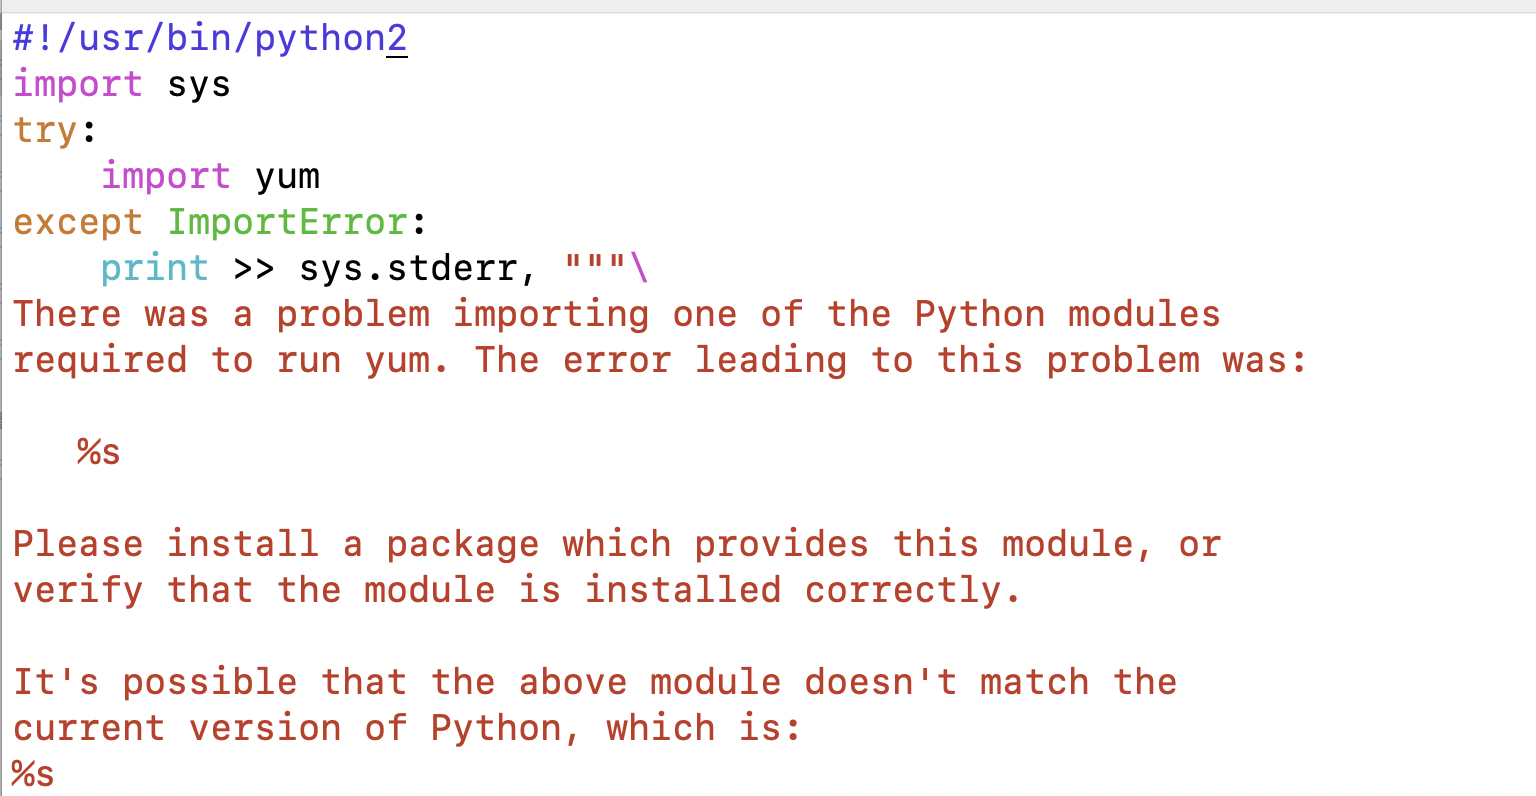Click the word 'leading' in the message
The image size is (1536, 796).
[771, 360]
